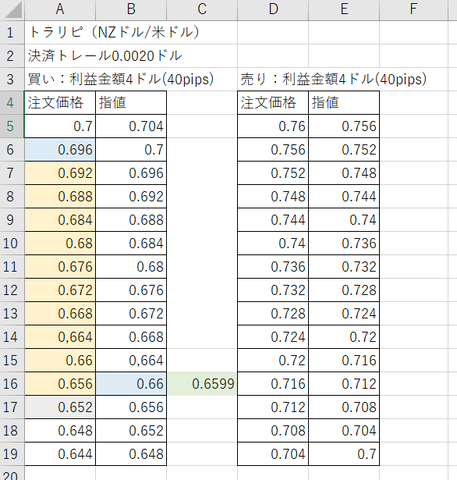
Task: Select the 注文価格 header in column D
Action: pos(273,102)
